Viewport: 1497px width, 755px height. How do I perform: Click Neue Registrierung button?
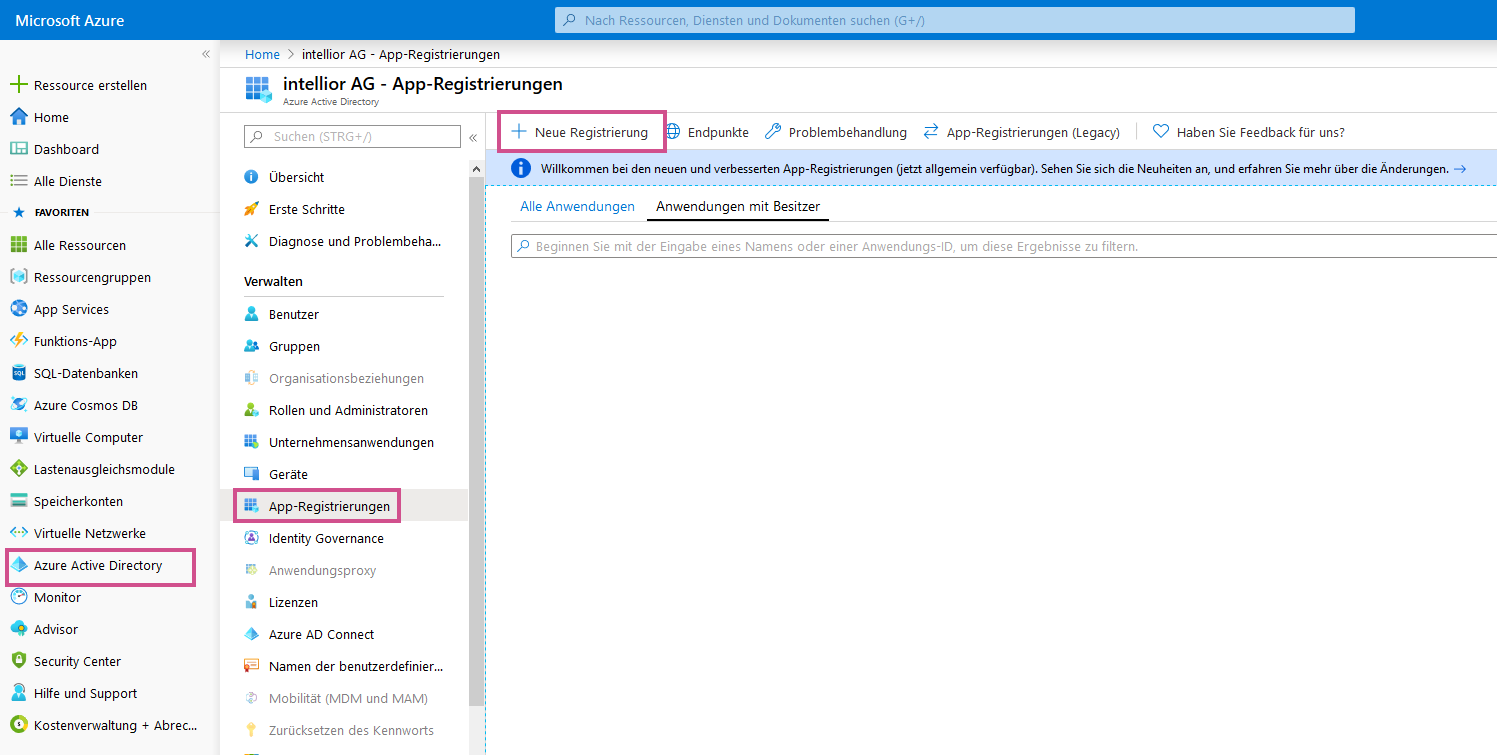(x=581, y=132)
